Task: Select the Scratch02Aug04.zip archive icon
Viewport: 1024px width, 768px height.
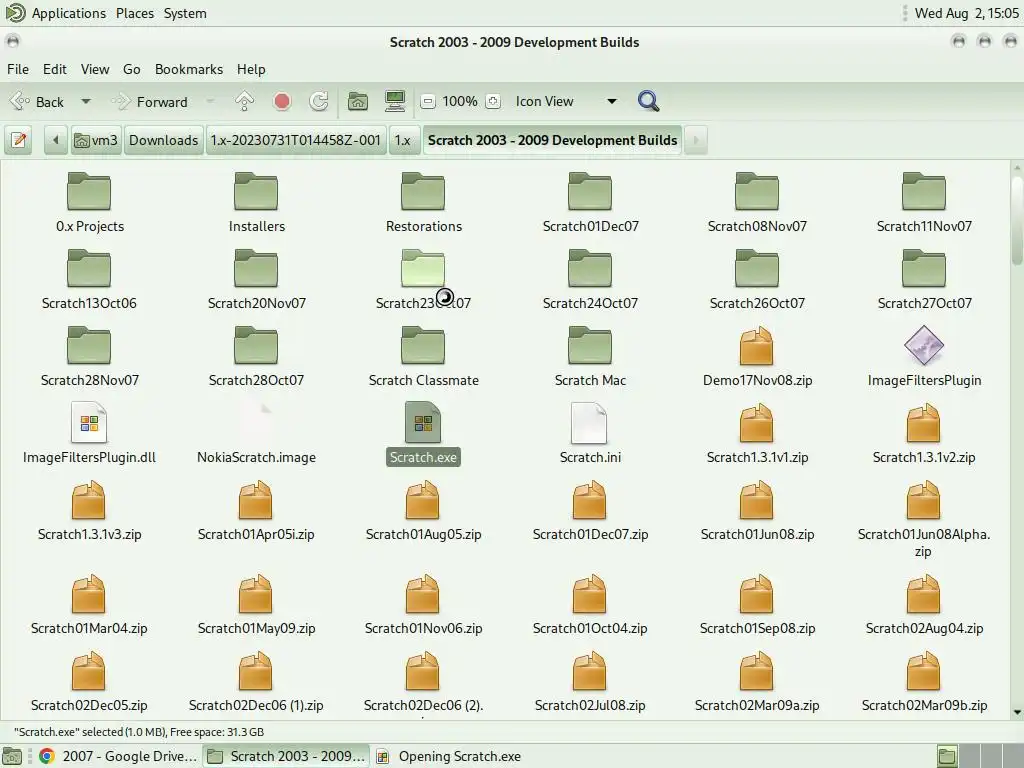Action: pos(923,594)
